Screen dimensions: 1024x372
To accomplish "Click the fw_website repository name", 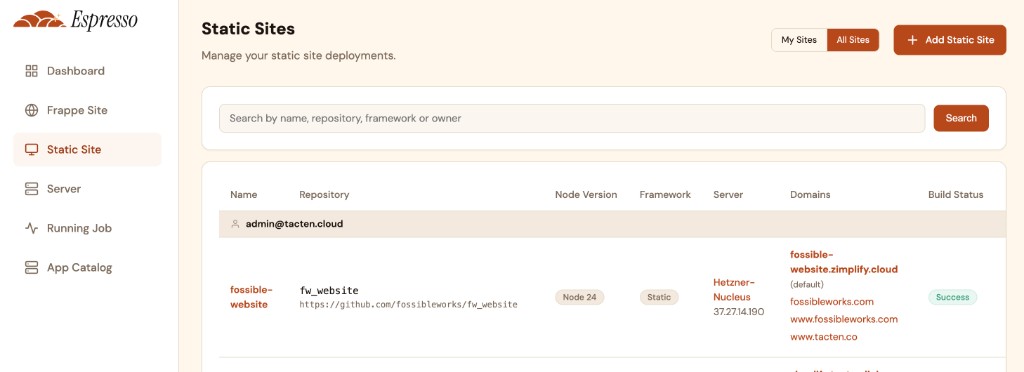I will coord(328,290).
